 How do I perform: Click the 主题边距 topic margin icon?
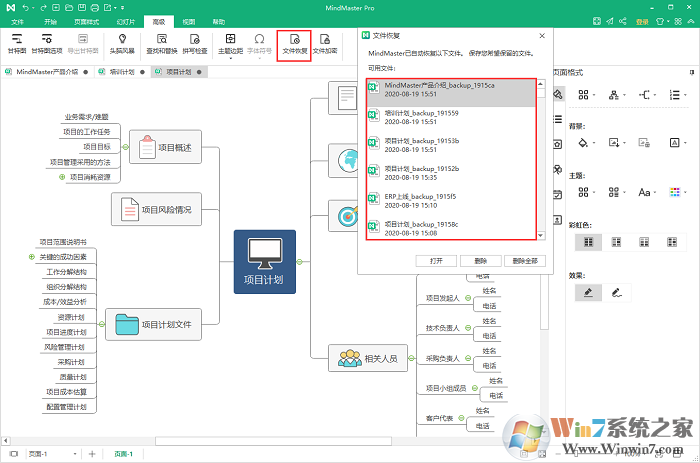[229, 41]
